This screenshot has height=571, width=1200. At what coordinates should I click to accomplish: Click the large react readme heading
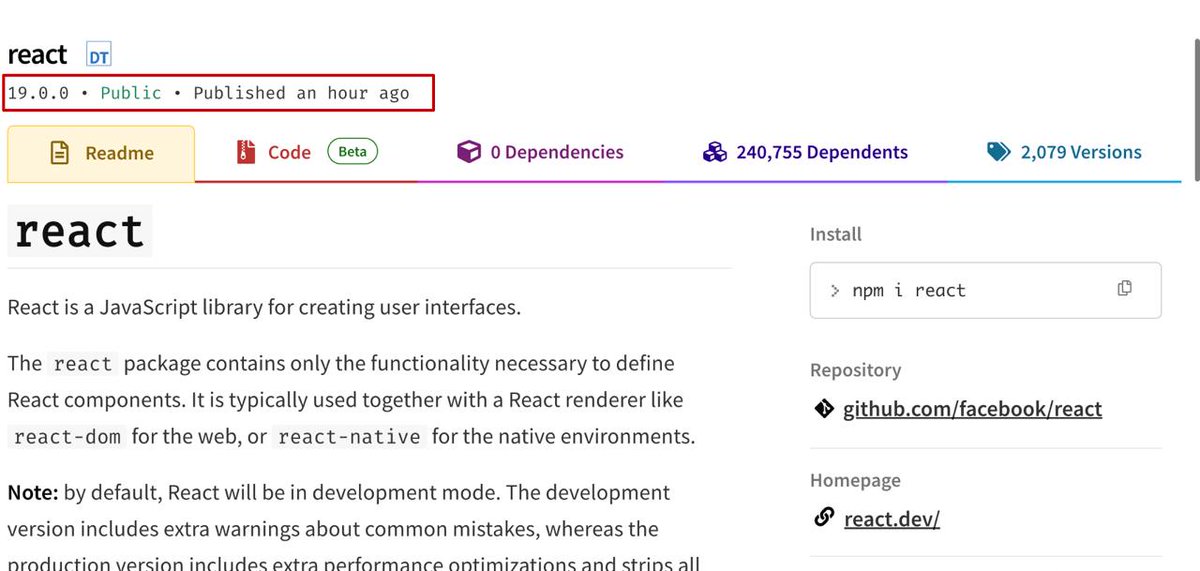80,231
